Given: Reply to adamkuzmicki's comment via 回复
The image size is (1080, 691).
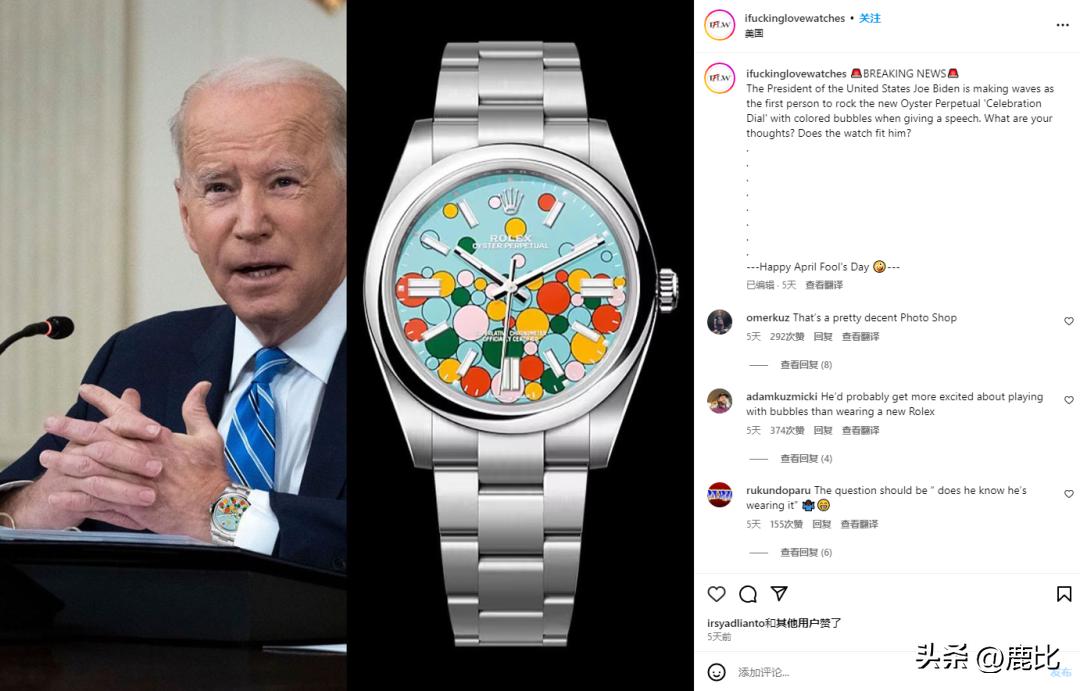Looking at the screenshot, I should (x=823, y=430).
